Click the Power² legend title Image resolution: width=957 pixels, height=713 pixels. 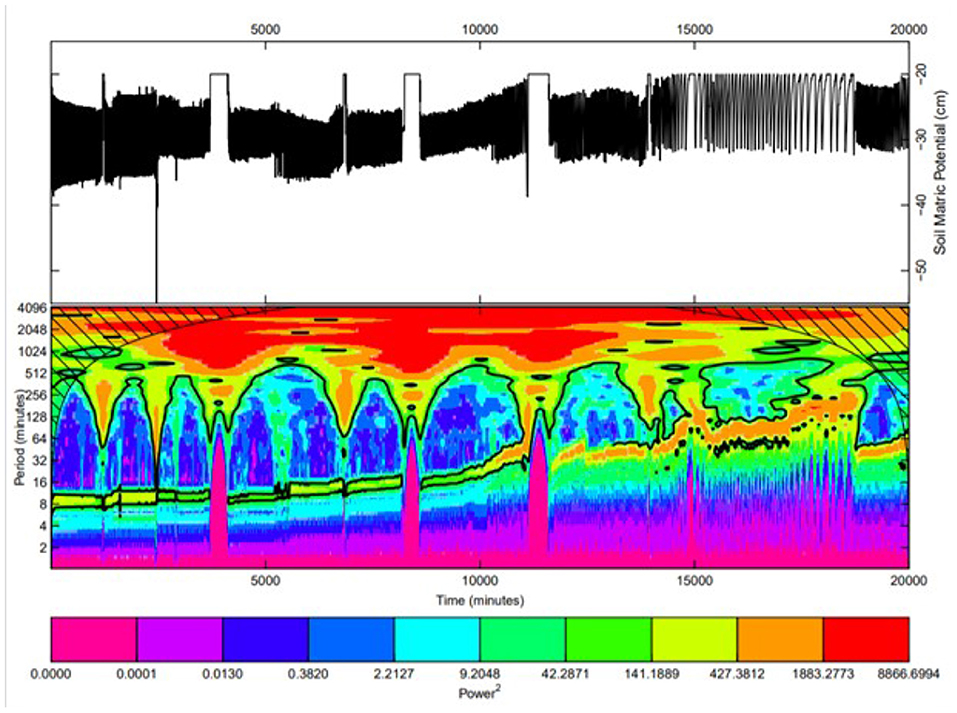coord(480,693)
